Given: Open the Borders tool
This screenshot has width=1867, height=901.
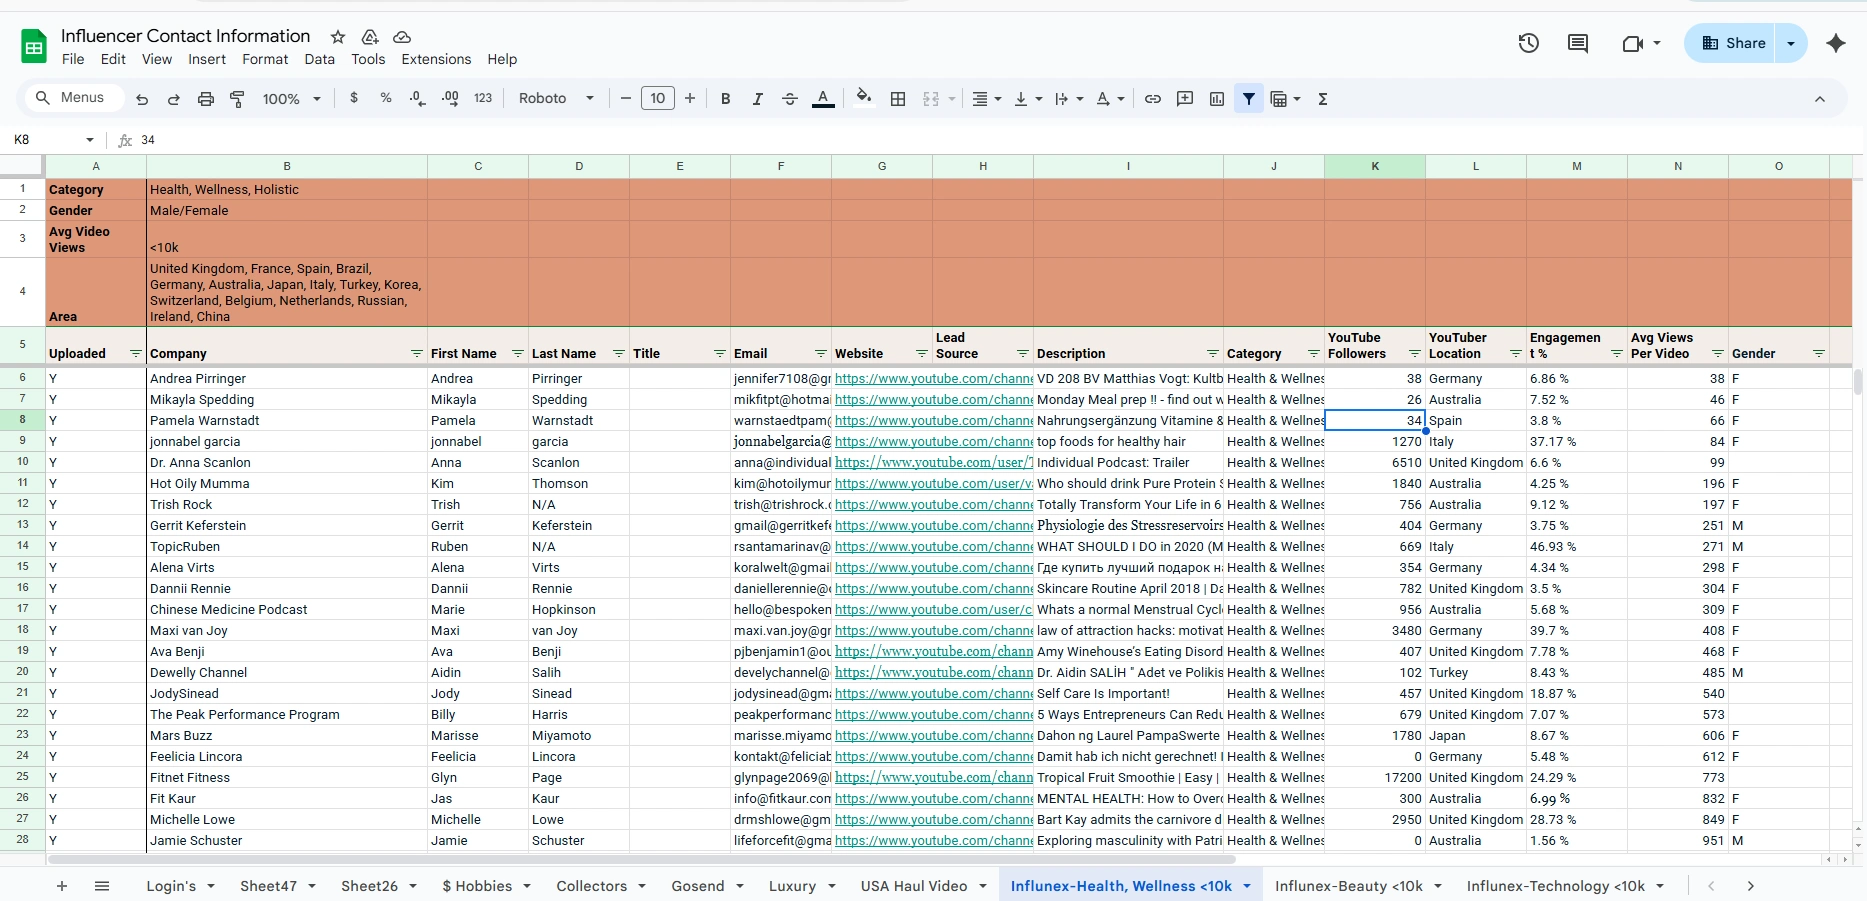Looking at the screenshot, I should [898, 99].
